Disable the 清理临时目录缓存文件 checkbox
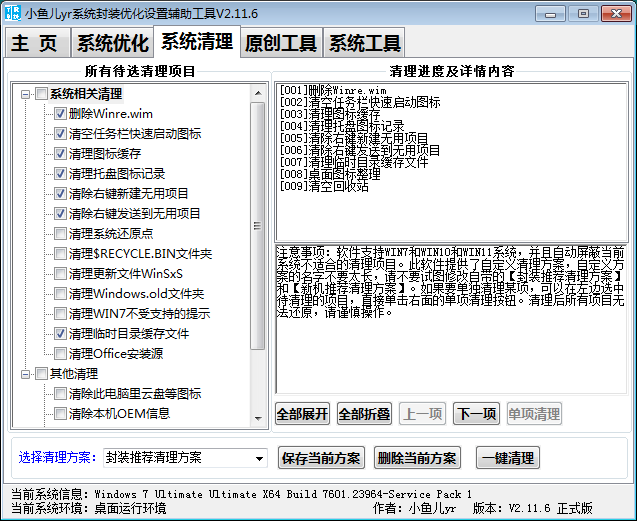The image size is (637, 521). click(60, 334)
